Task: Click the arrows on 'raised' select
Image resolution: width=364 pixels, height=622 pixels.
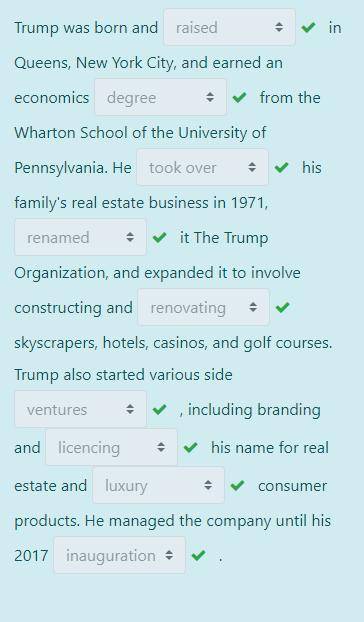Action: (x=279, y=27)
